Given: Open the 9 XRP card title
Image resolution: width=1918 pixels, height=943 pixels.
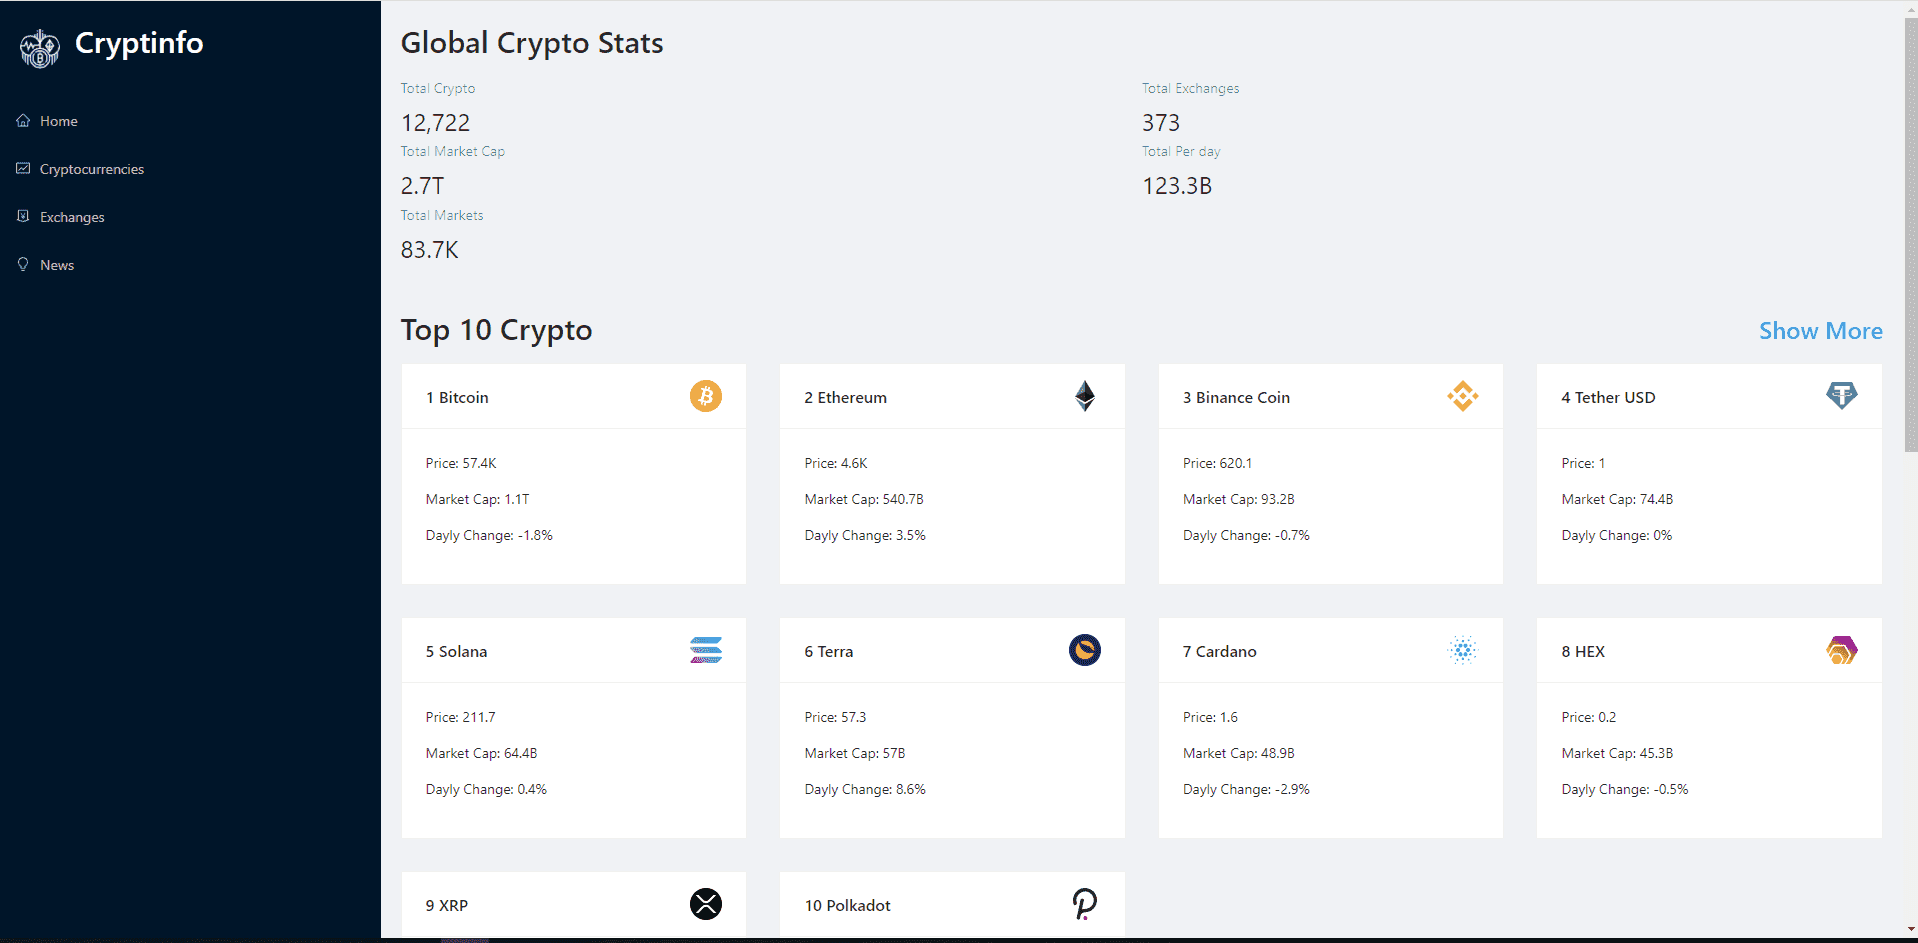Looking at the screenshot, I should click(x=447, y=905).
